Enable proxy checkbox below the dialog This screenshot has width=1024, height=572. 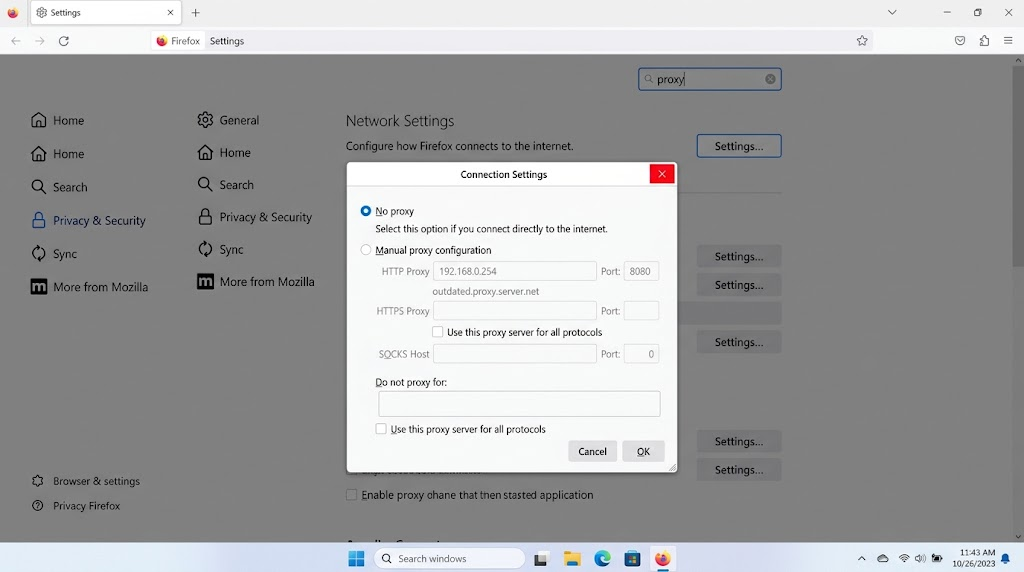coord(351,495)
